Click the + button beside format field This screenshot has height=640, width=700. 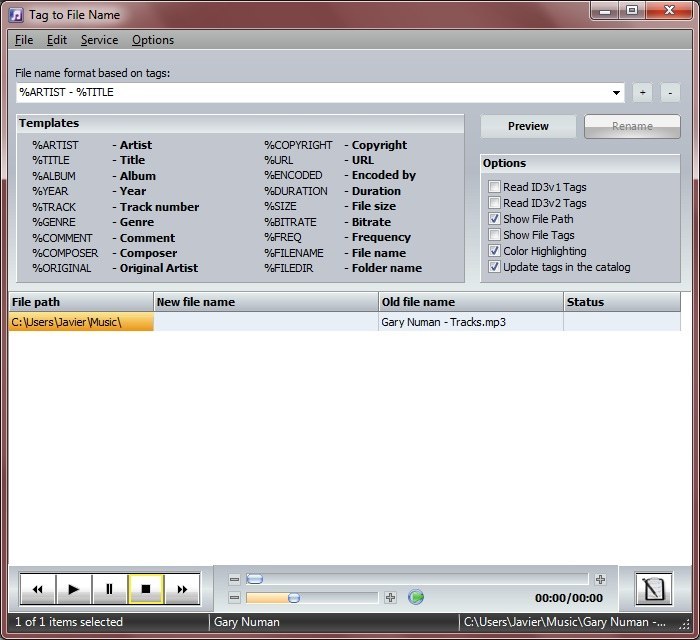tap(642, 93)
